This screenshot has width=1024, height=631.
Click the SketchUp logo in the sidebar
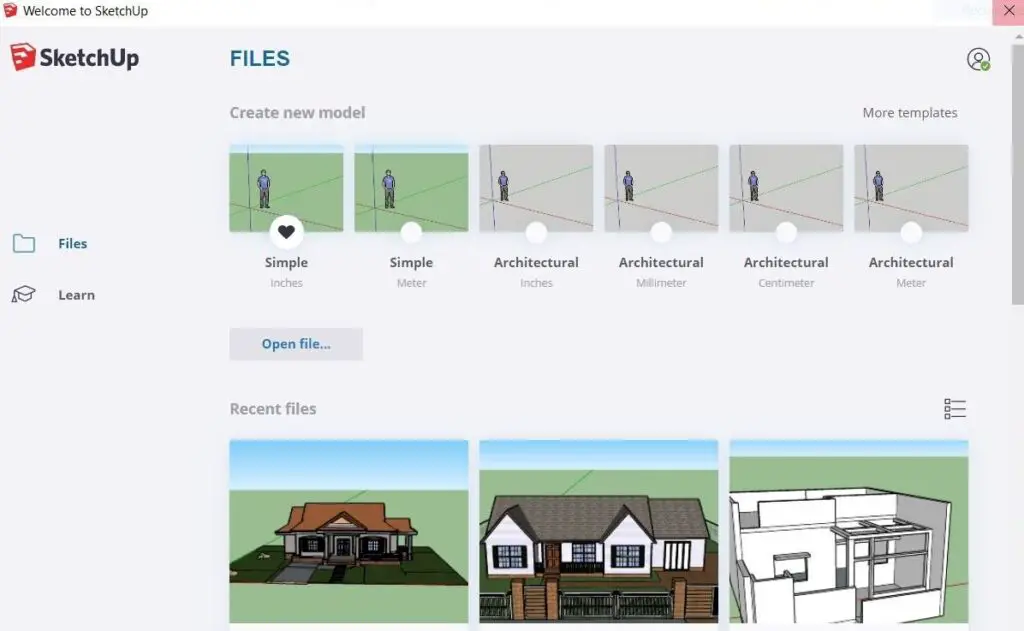coord(74,57)
